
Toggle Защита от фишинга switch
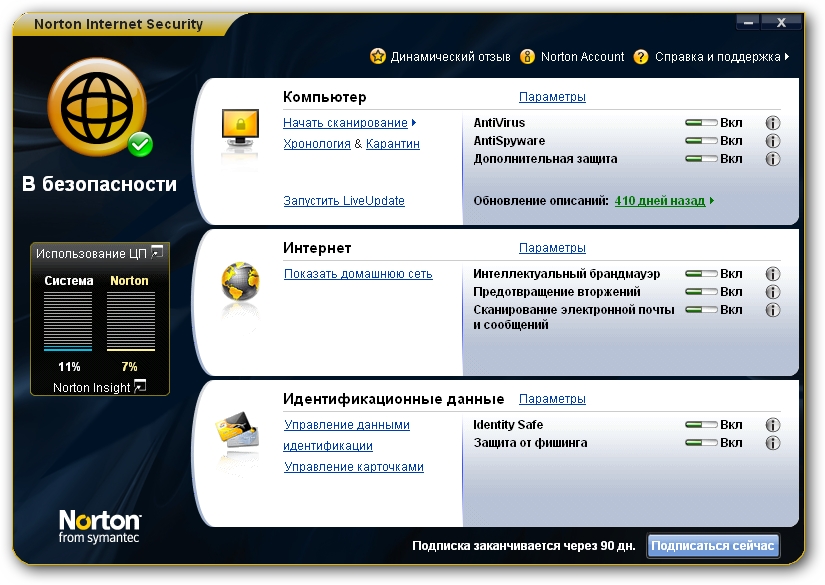(x=701, y=443)
